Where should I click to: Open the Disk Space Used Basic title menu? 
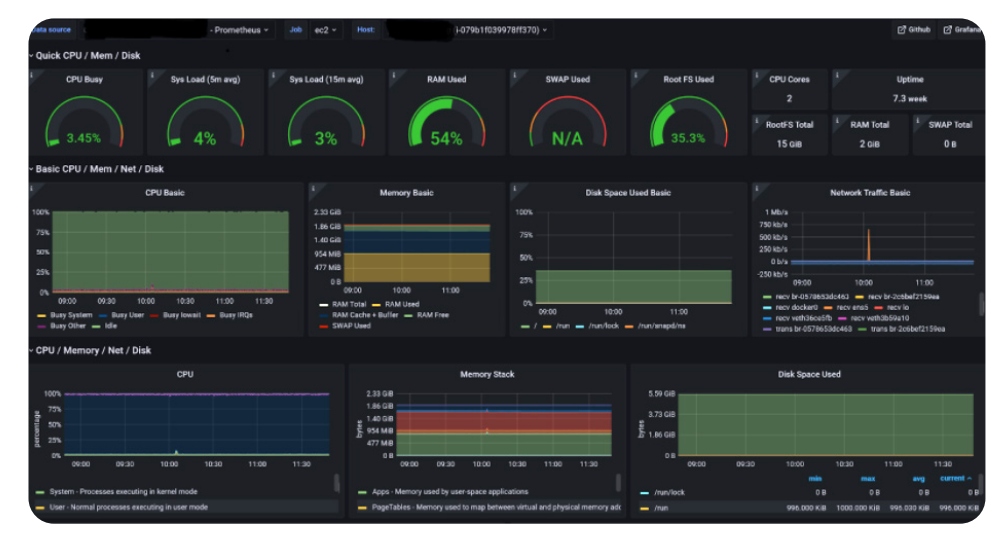[x=628, y=193]
